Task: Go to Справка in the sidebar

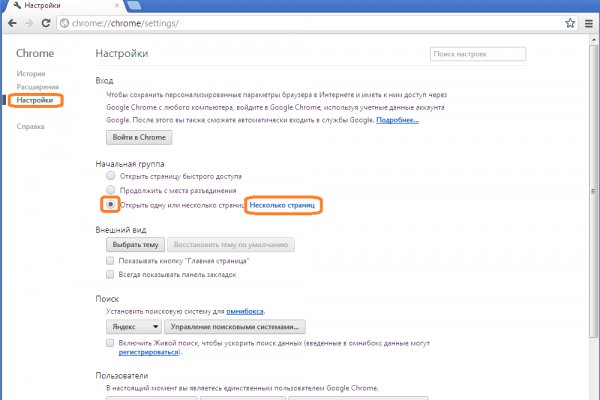Action: click(31, 127)
